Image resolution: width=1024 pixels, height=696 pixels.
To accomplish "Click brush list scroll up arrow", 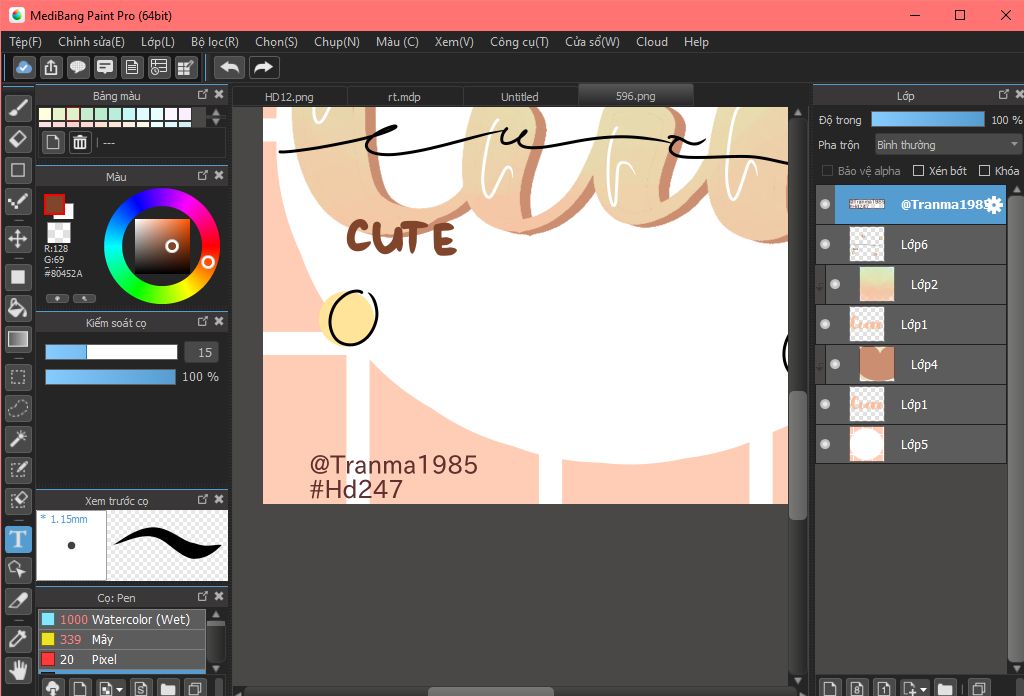I will 216,615.
